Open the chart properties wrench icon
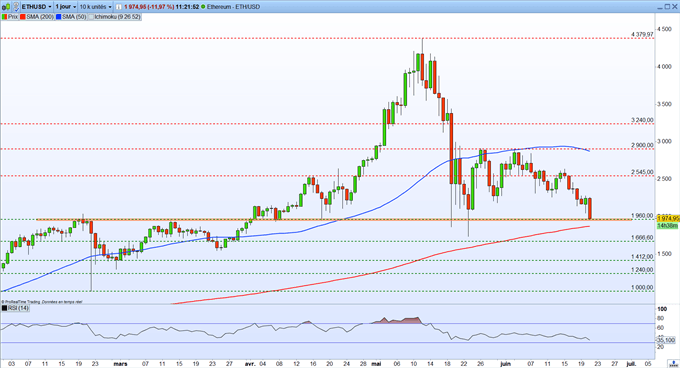The height and width of the screenshot is (368, 680). click(x=16, y=7)
